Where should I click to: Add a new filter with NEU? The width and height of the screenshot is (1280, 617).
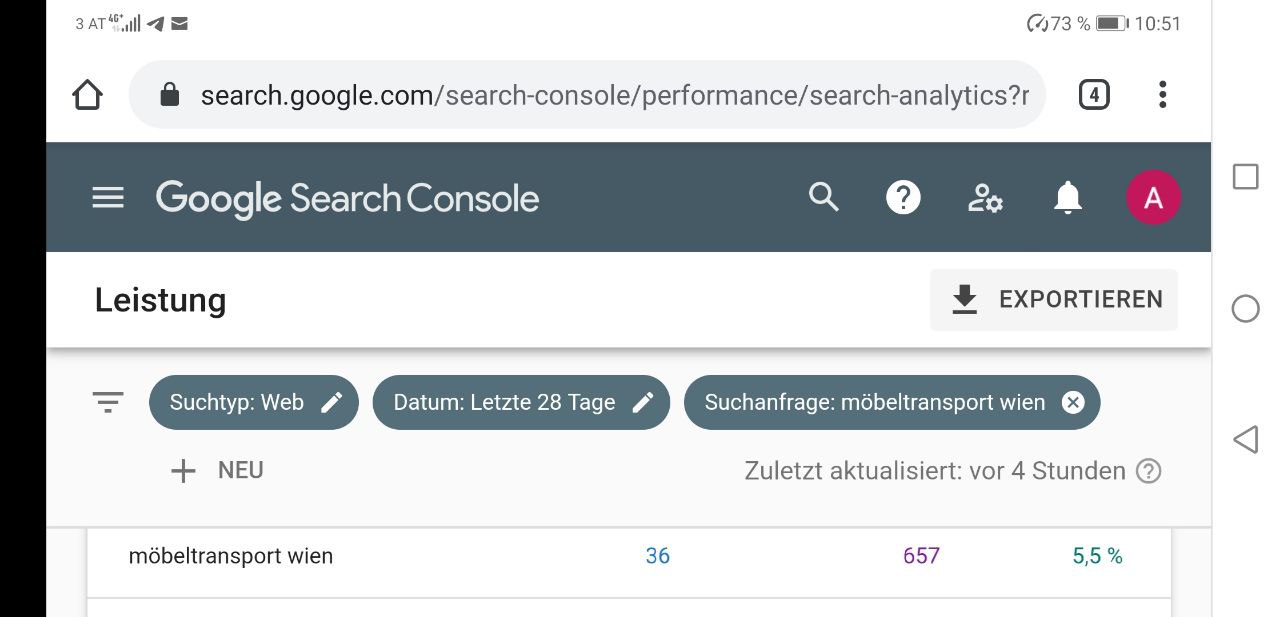[217, 470]
